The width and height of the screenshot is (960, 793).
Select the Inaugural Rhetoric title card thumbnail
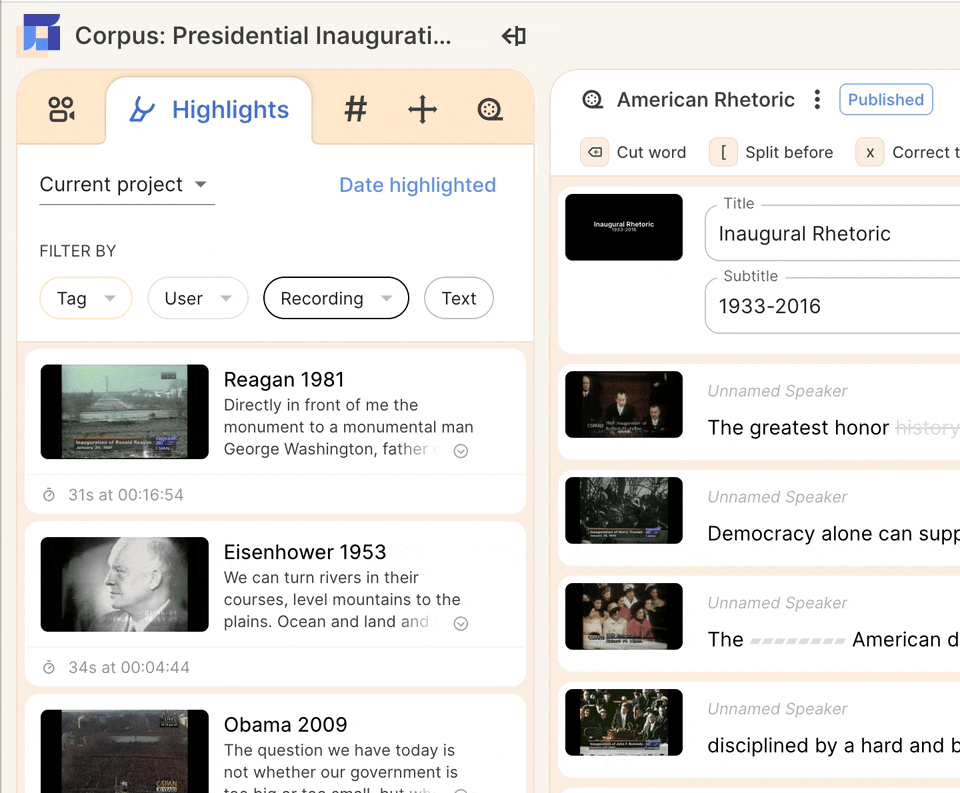coord(624,227)
